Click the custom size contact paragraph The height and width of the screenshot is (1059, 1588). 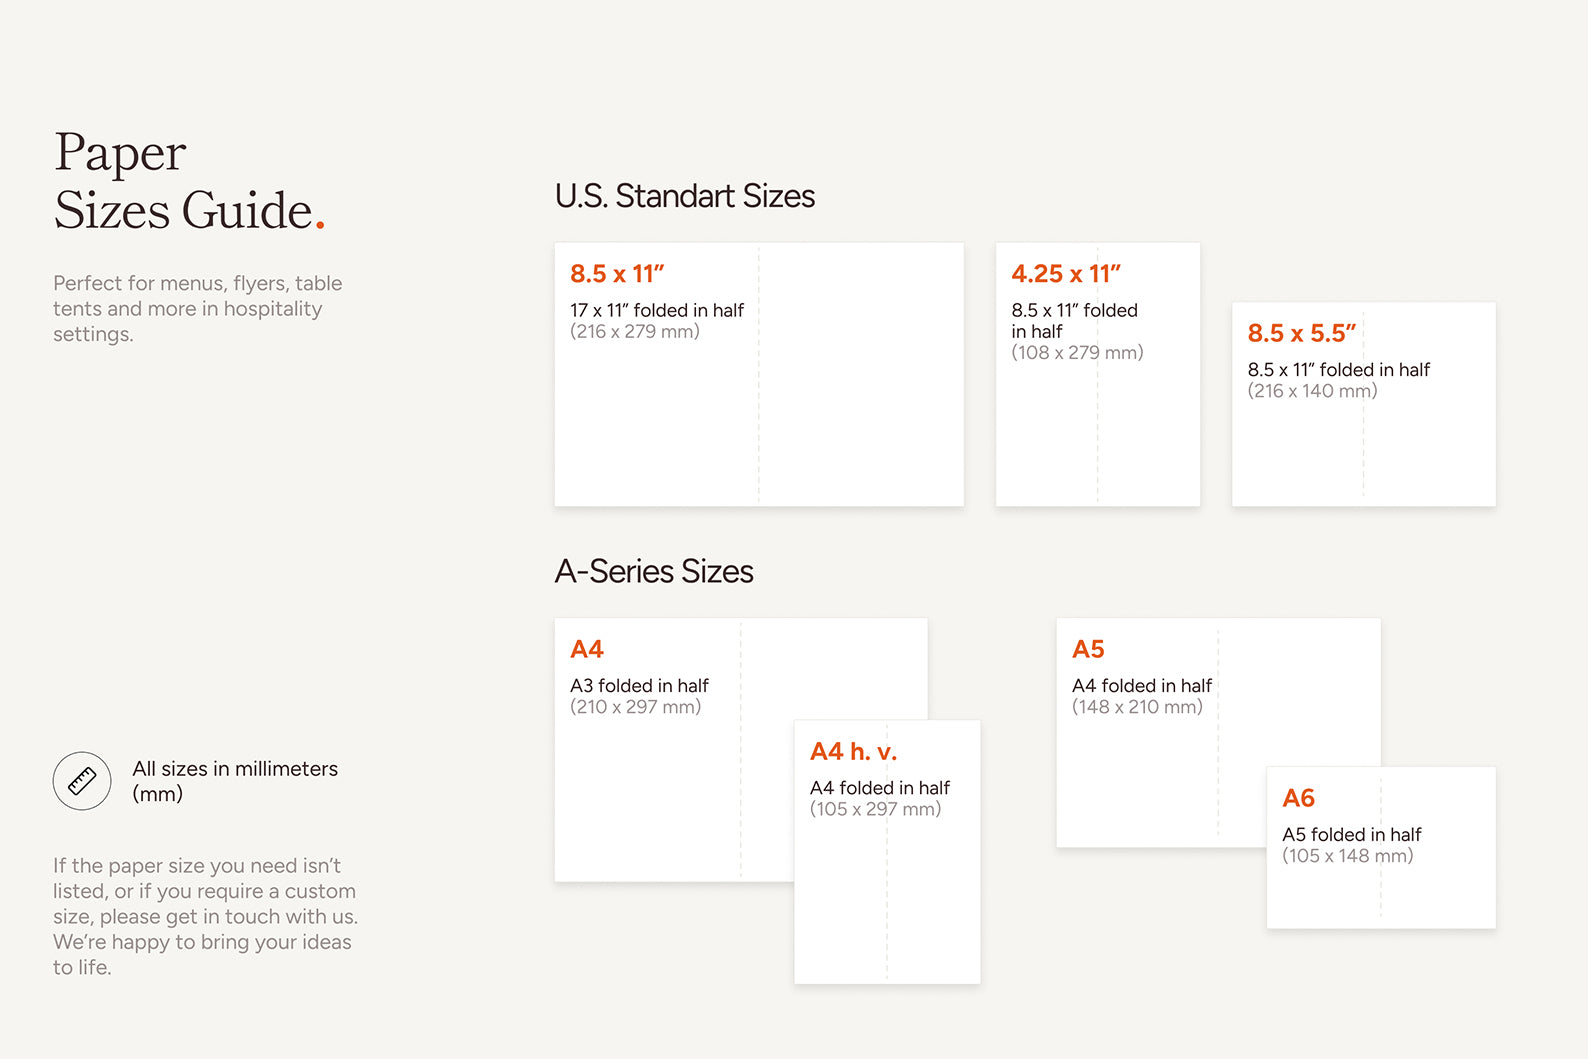[205, 916]
